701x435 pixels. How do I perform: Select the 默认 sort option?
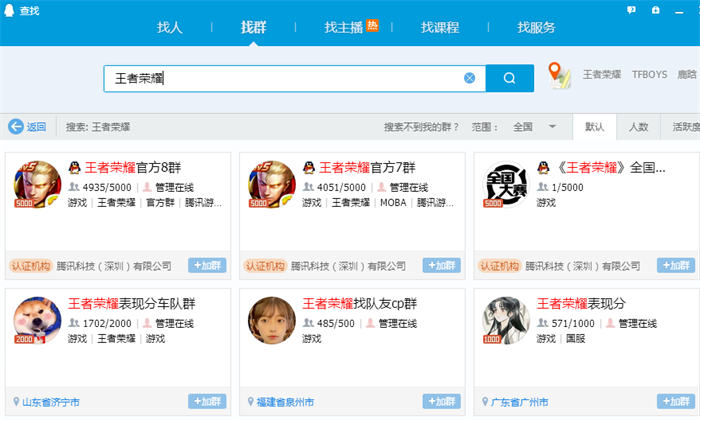pos(595,127)
